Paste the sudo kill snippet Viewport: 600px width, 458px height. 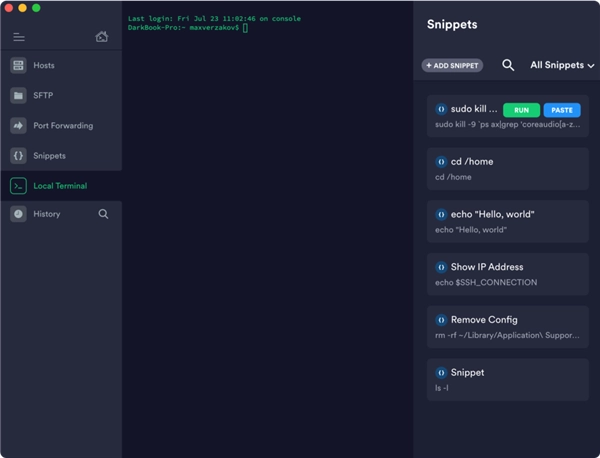(x=562, y=109)
